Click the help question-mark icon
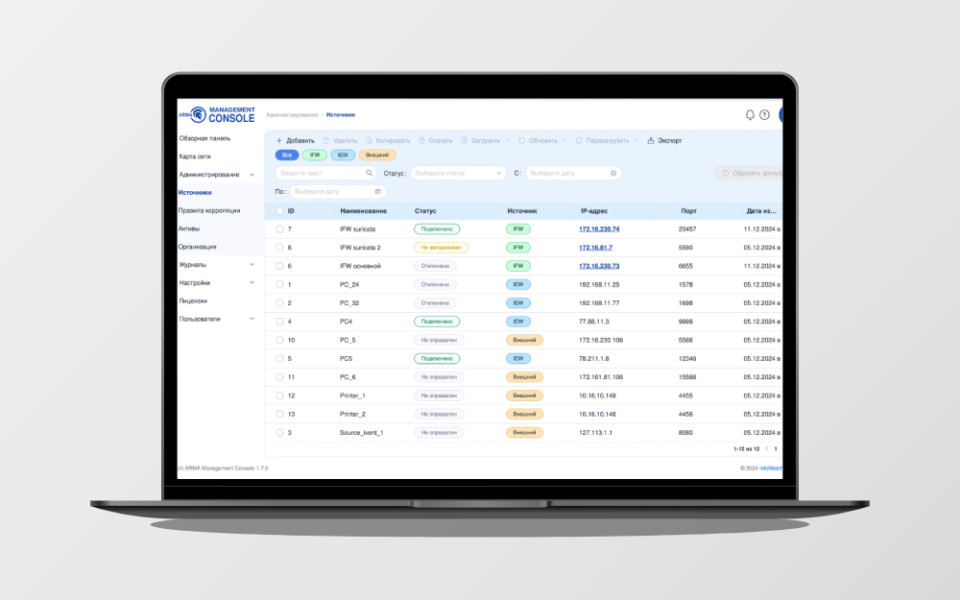The image size is (960, 600). (766, 115)
